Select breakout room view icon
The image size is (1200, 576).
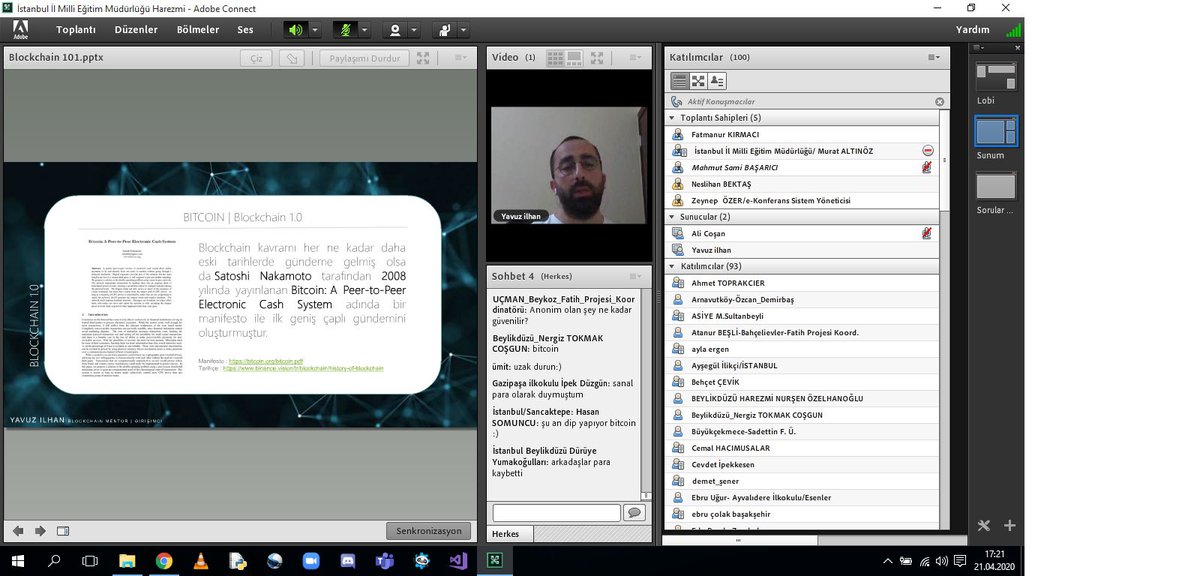pyautogui.click(x=698, y=81)
